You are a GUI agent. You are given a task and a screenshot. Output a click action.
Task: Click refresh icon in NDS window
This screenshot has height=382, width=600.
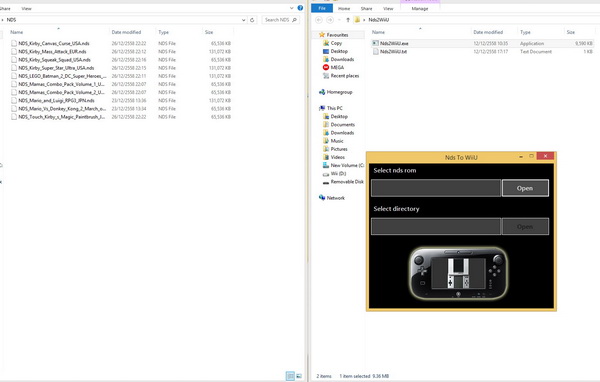[252, 20]
